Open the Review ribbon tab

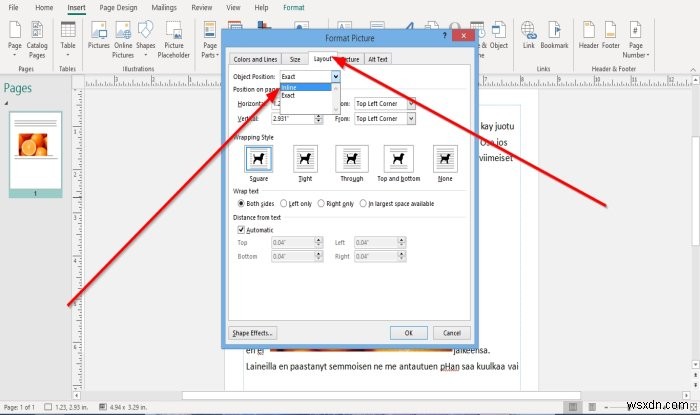(202, 8)
